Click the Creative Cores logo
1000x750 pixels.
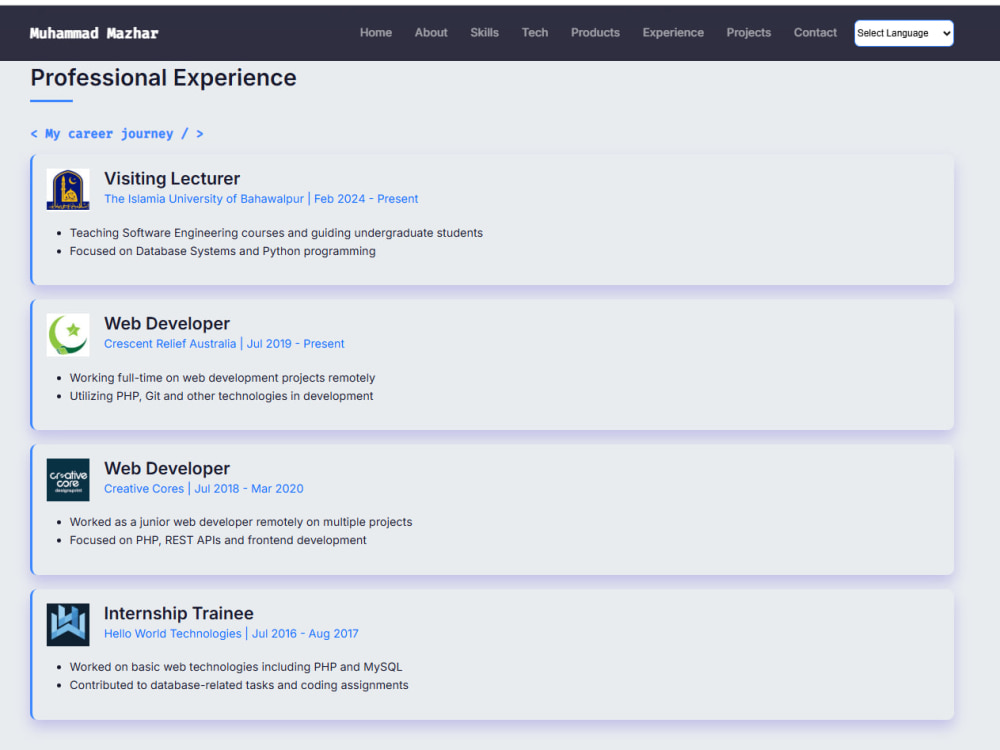(x=68, y=480)
